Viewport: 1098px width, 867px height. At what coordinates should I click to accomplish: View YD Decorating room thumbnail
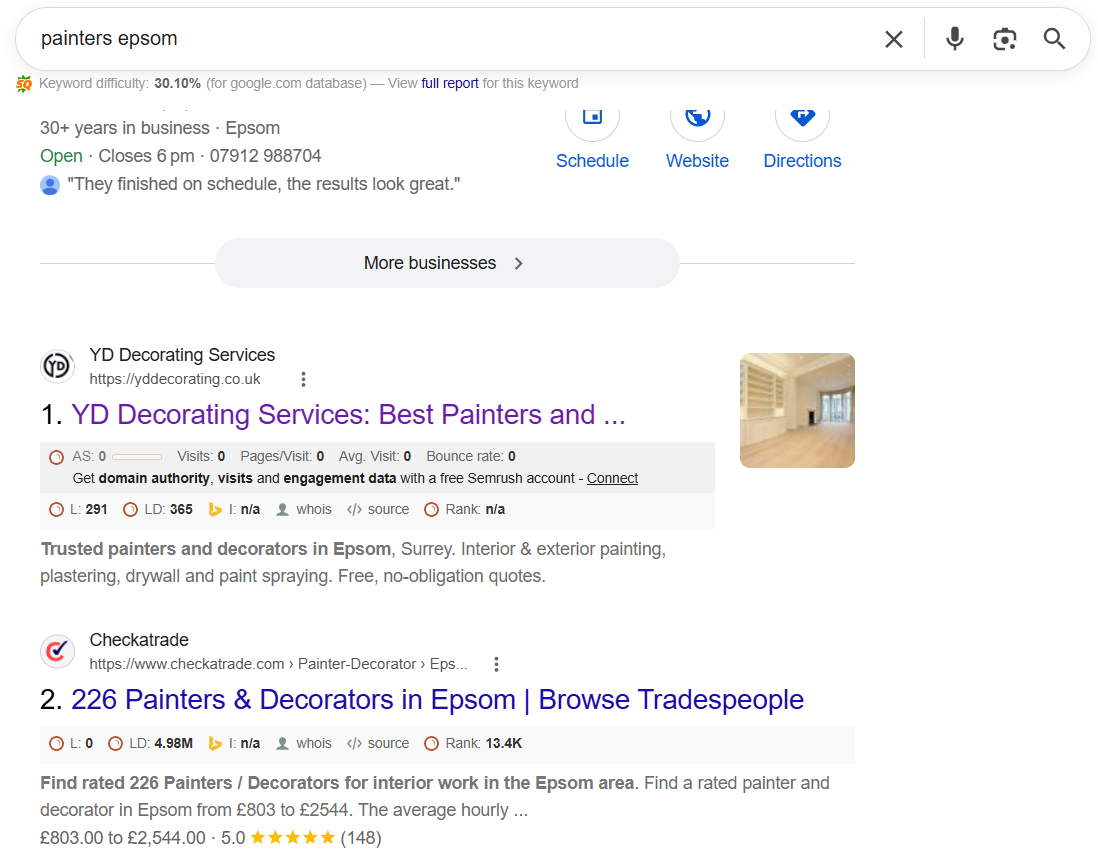[797, 410]
